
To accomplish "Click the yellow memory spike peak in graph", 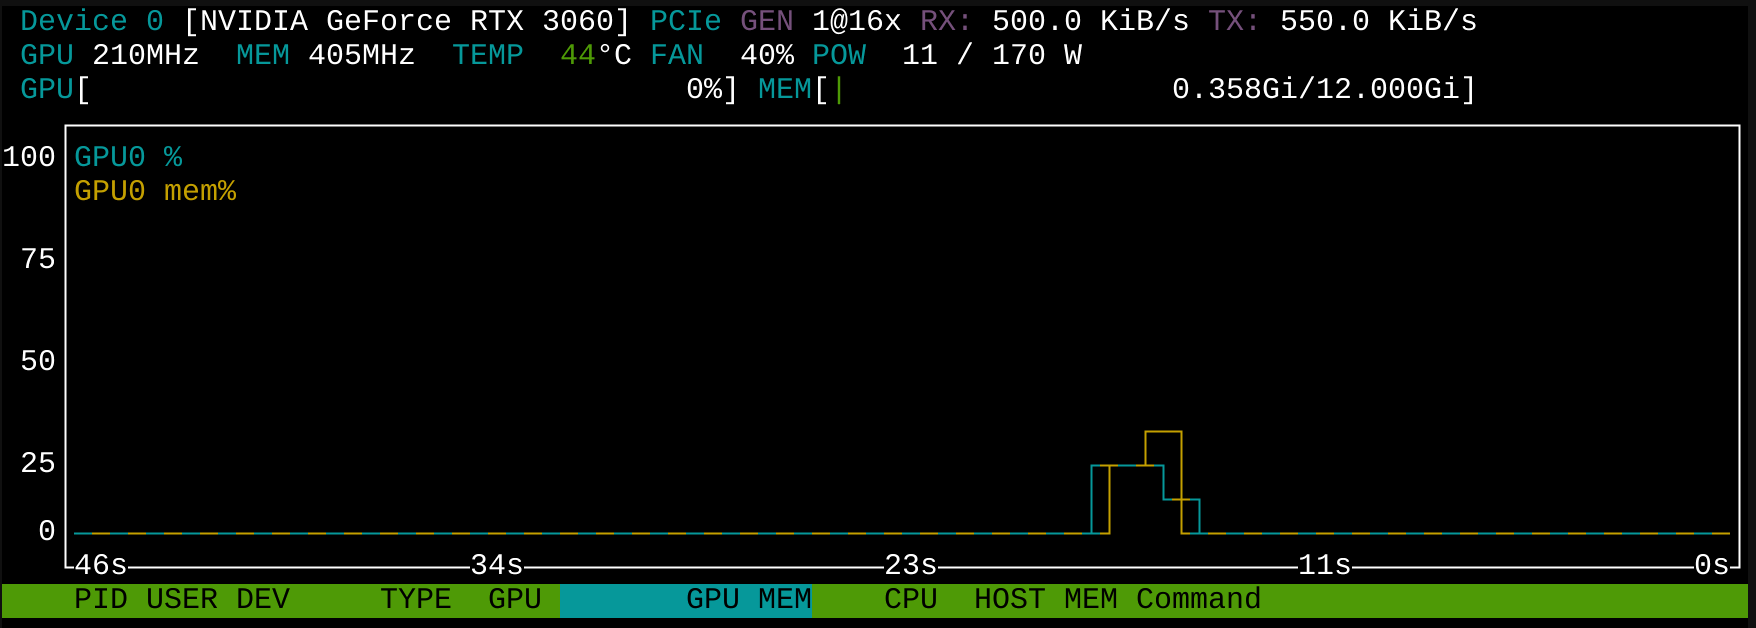I will click(1163, 432).
